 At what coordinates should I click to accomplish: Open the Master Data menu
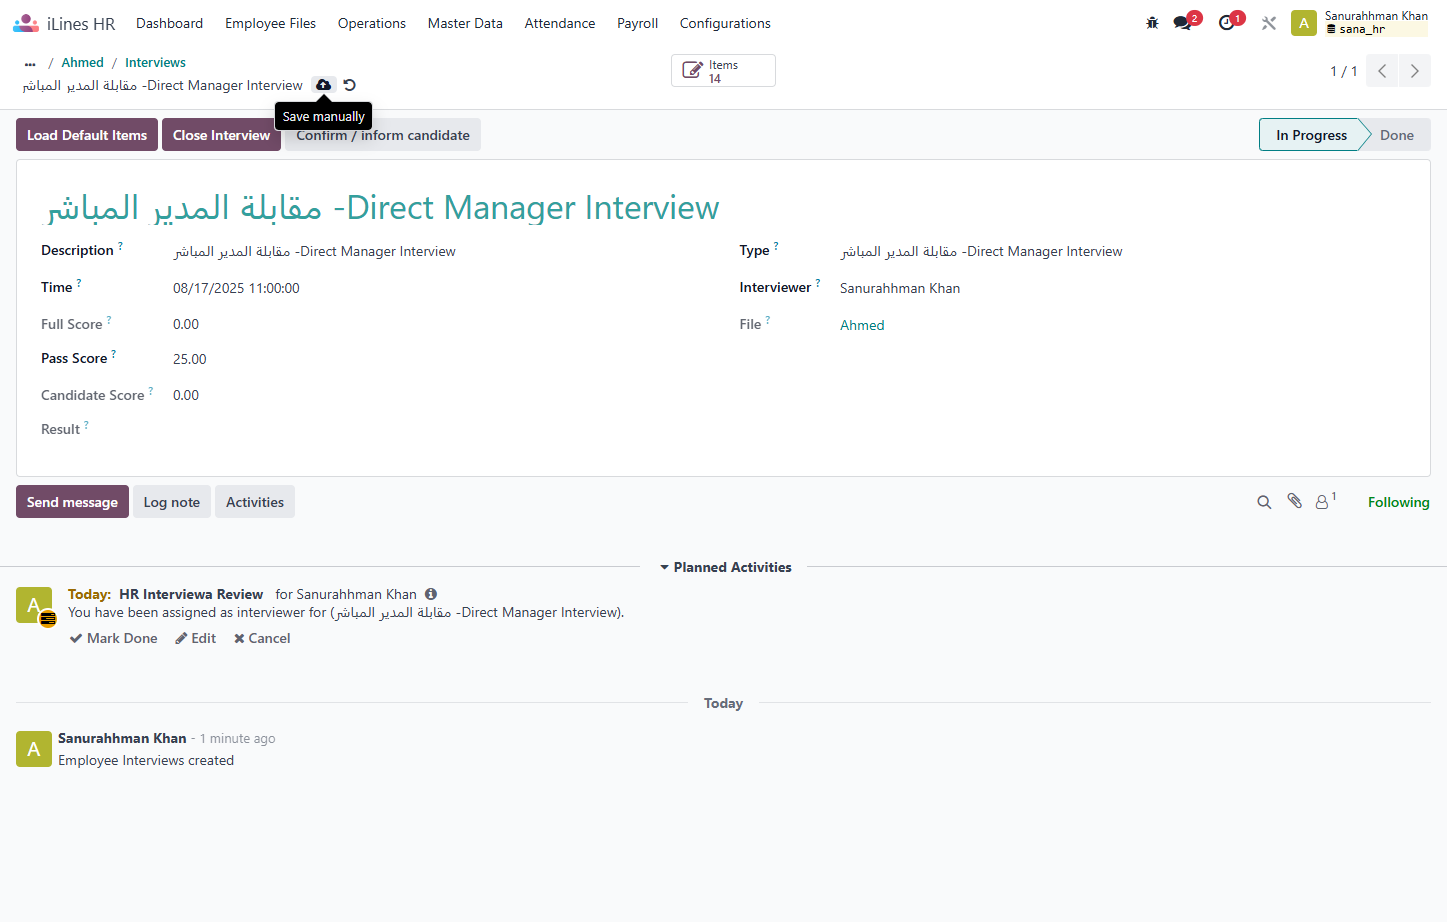coord(465,23)
